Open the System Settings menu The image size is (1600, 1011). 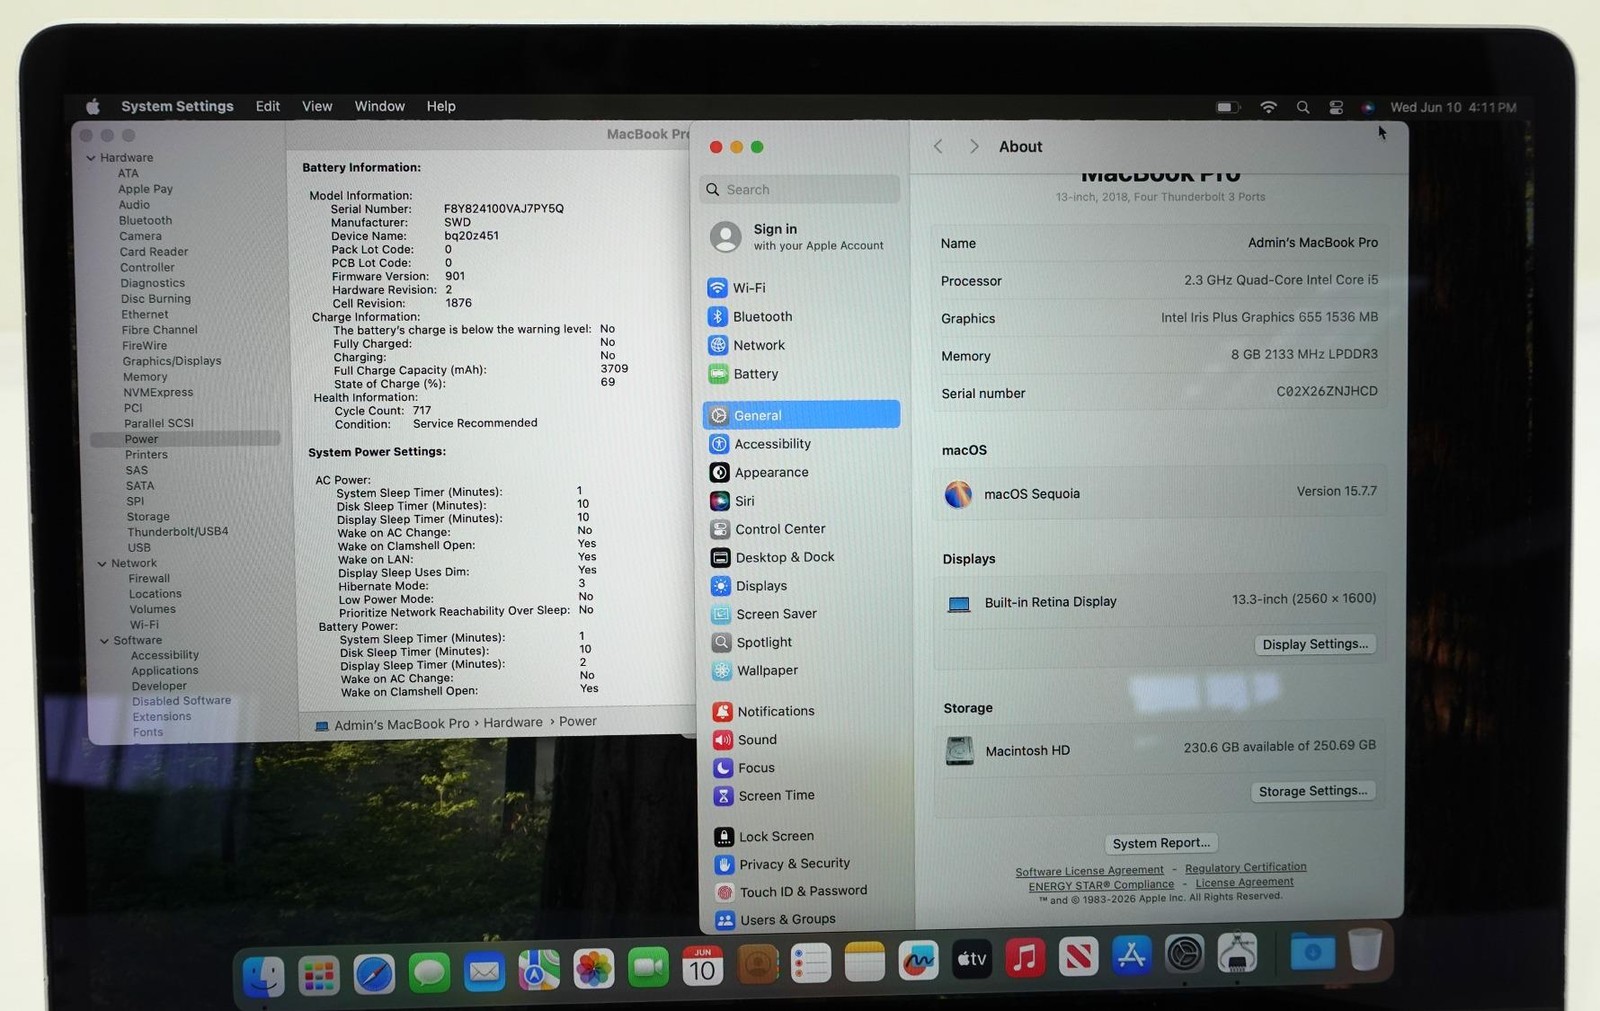pyautogui.click(x=177, y=106)
